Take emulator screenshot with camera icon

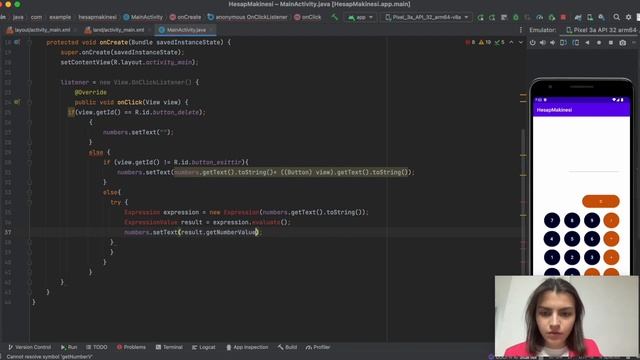click(622, 42)
